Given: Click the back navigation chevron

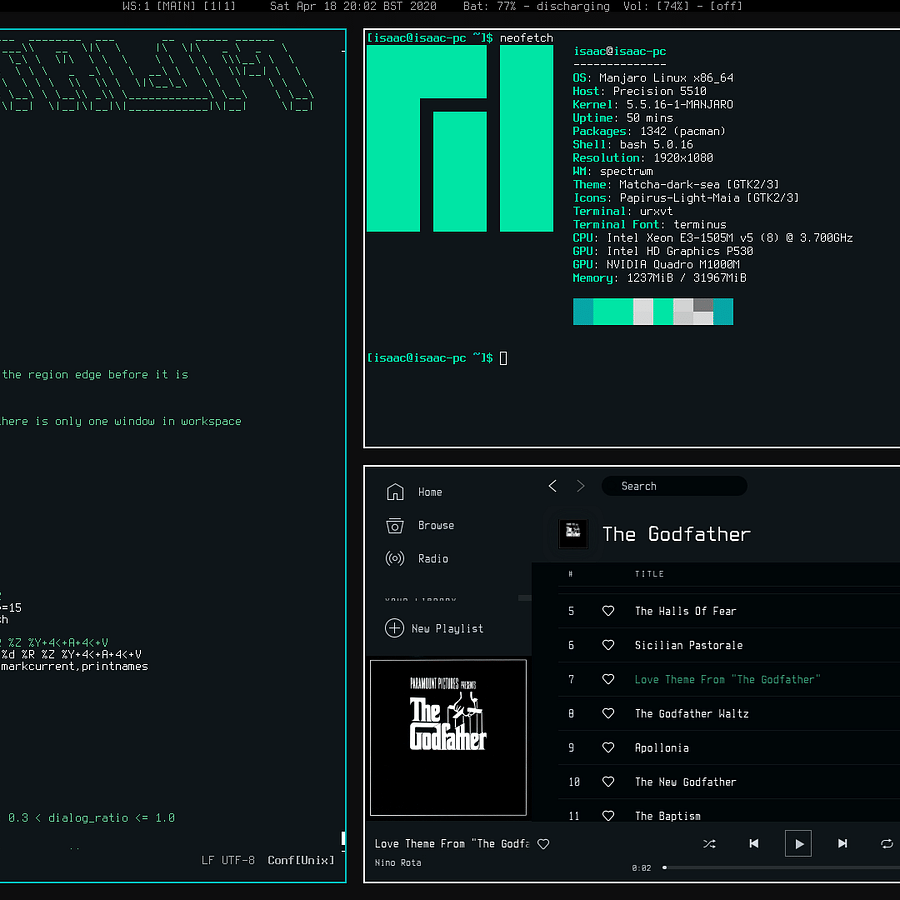Looking at the screenshot, I should (552, 485).
